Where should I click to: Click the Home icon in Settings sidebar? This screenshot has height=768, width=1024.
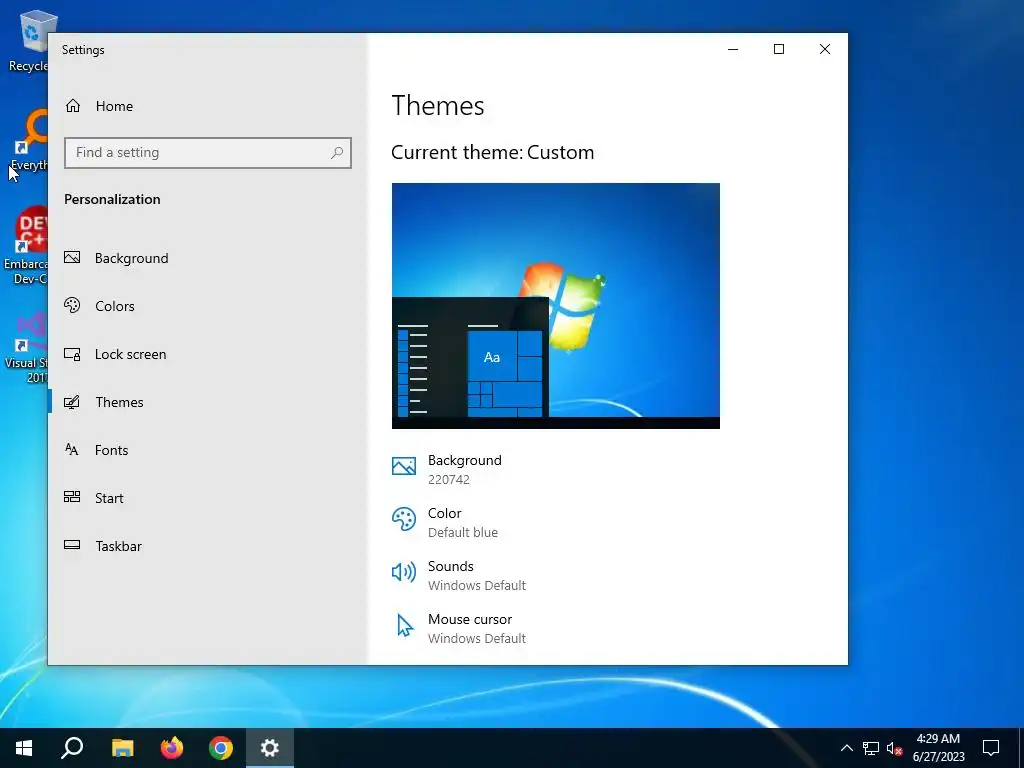72,106
